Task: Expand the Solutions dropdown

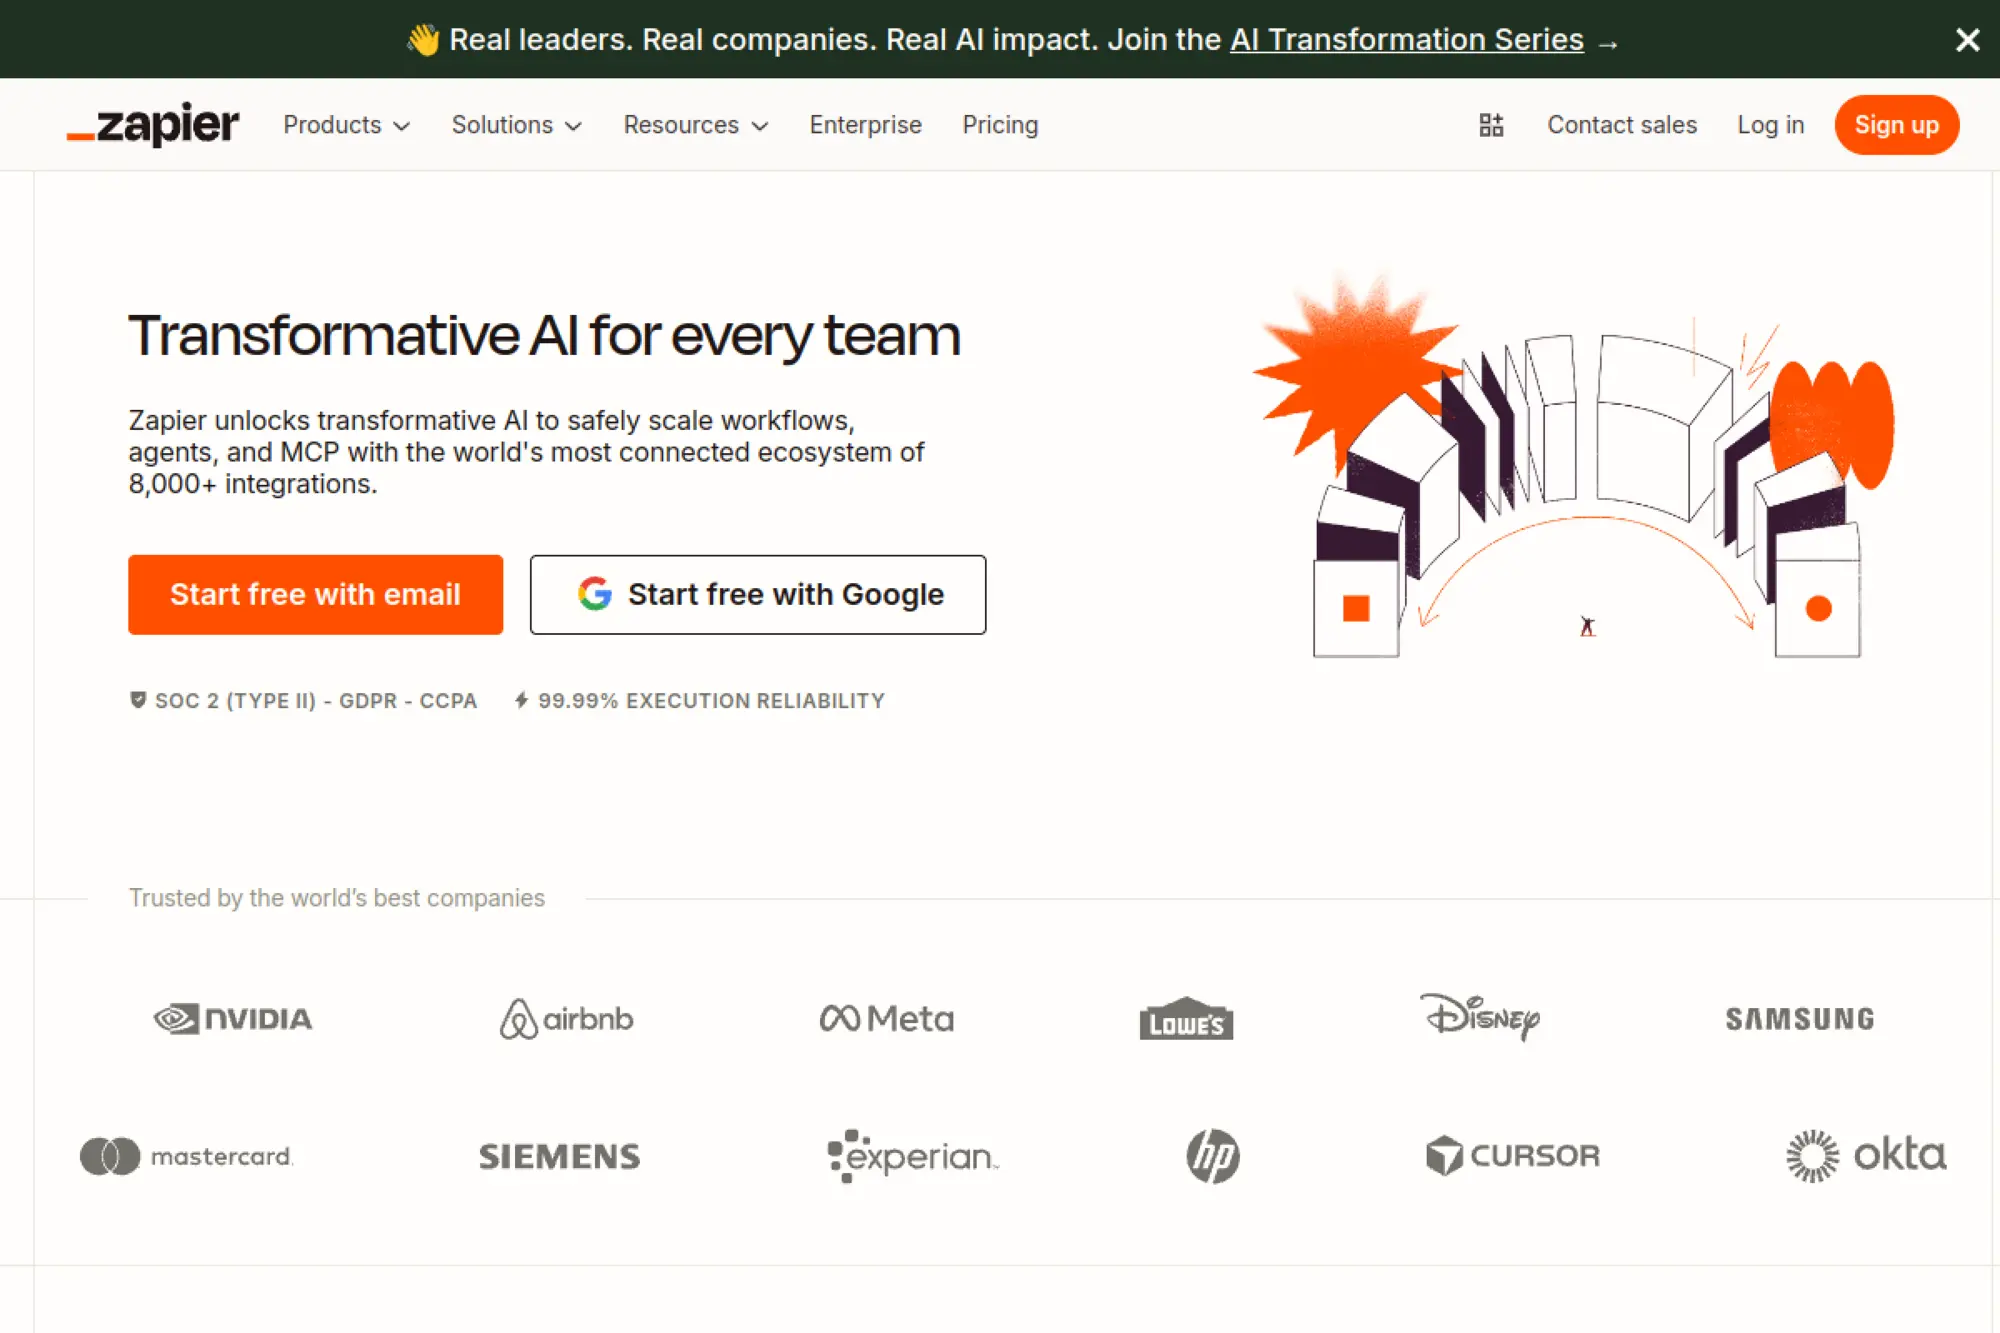Action: pos(516,125)
